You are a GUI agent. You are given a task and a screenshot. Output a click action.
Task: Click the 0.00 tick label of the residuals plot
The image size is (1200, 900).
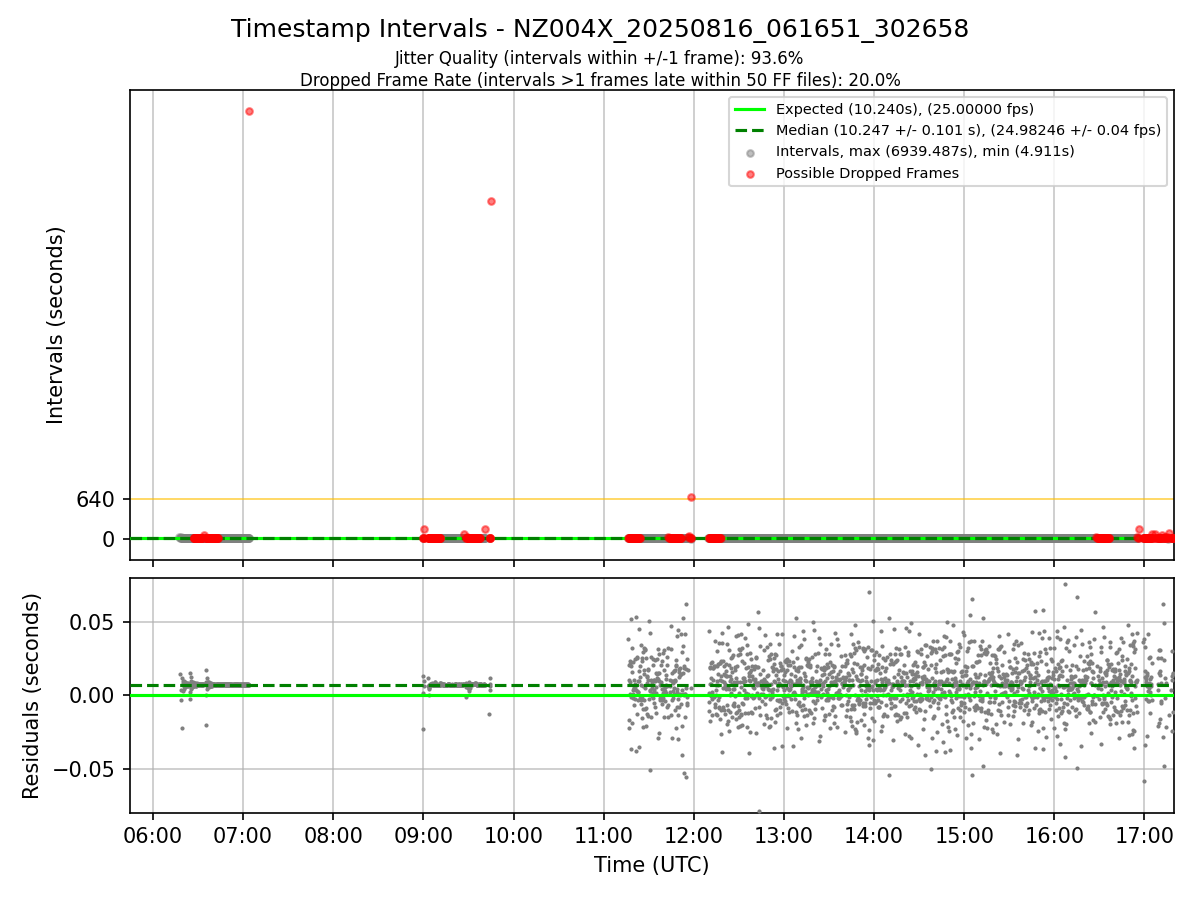coord(94,696)
